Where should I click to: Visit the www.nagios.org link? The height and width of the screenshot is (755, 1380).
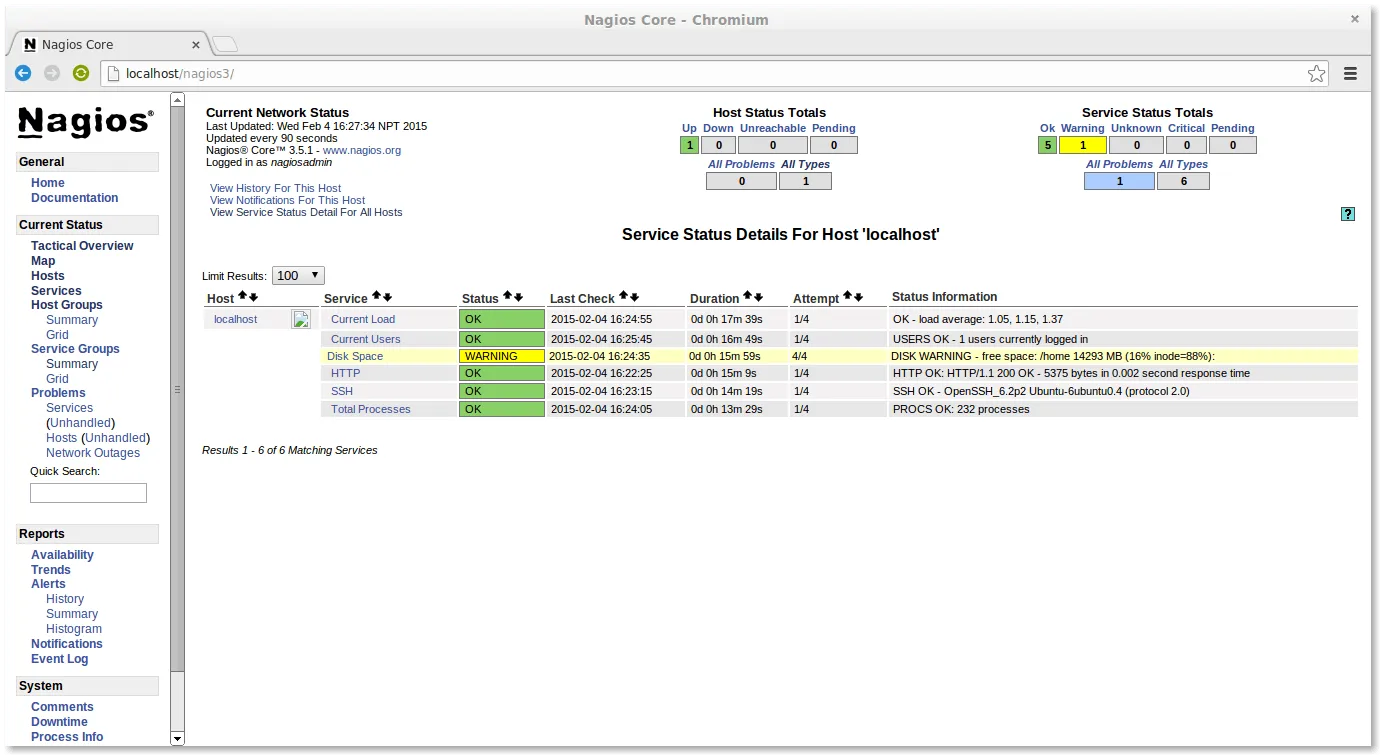361,150
